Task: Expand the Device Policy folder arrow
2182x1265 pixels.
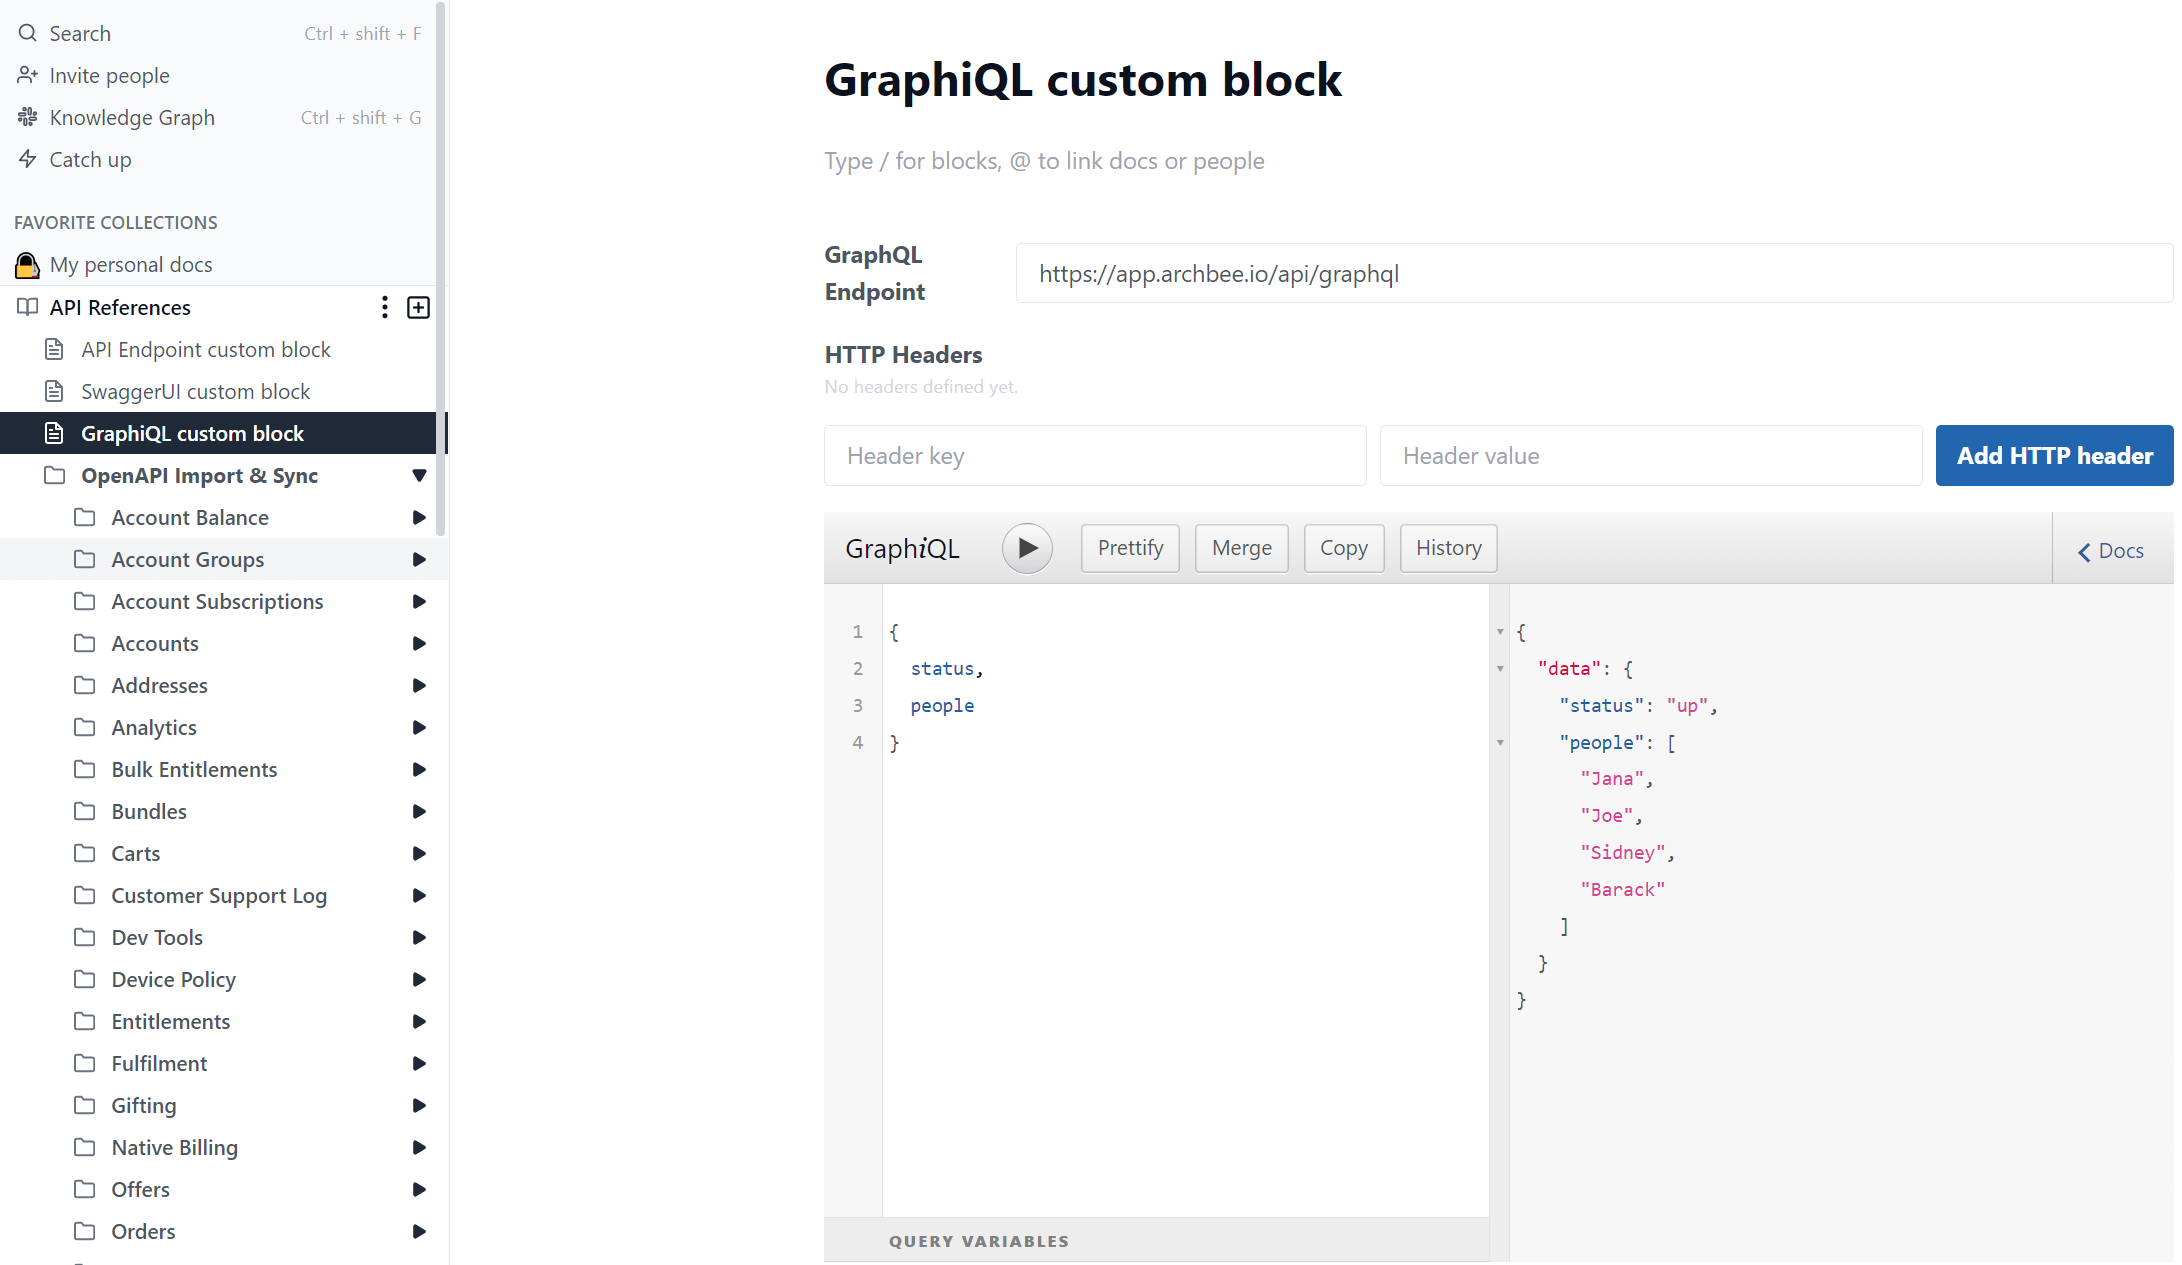Action: tap(419, 979)
